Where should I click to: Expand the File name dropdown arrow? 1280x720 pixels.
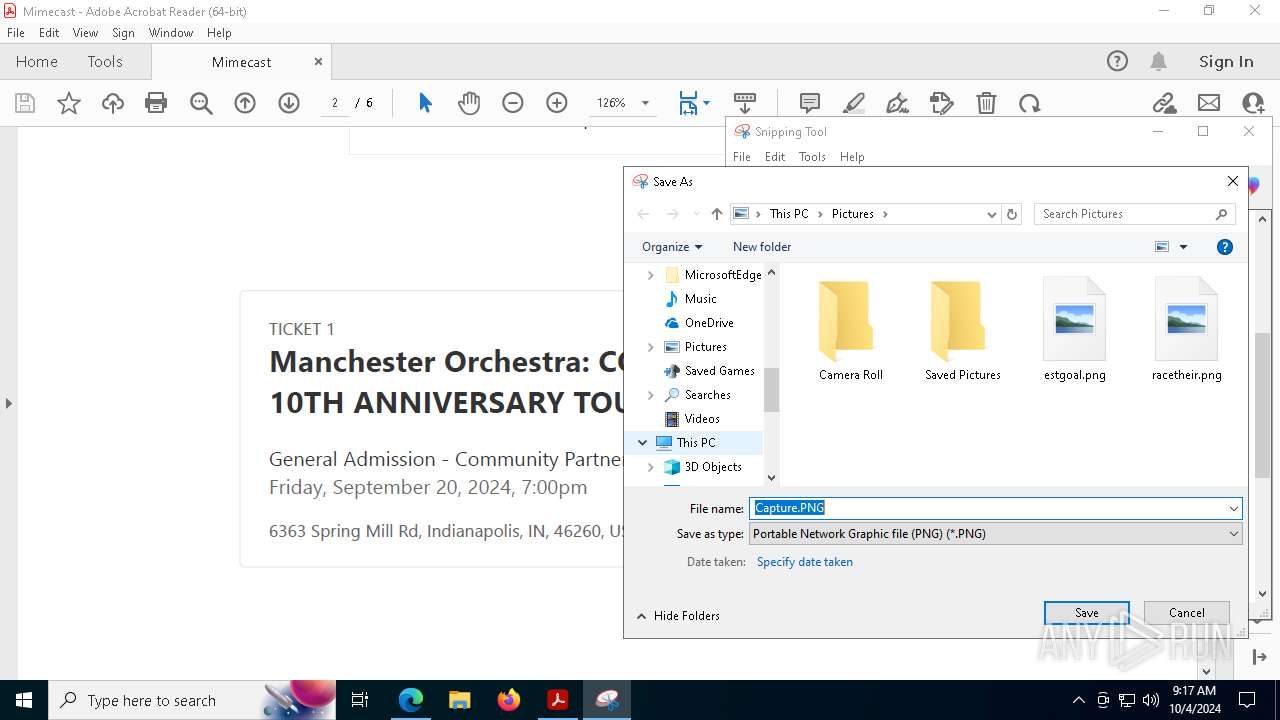[1234, 508]
